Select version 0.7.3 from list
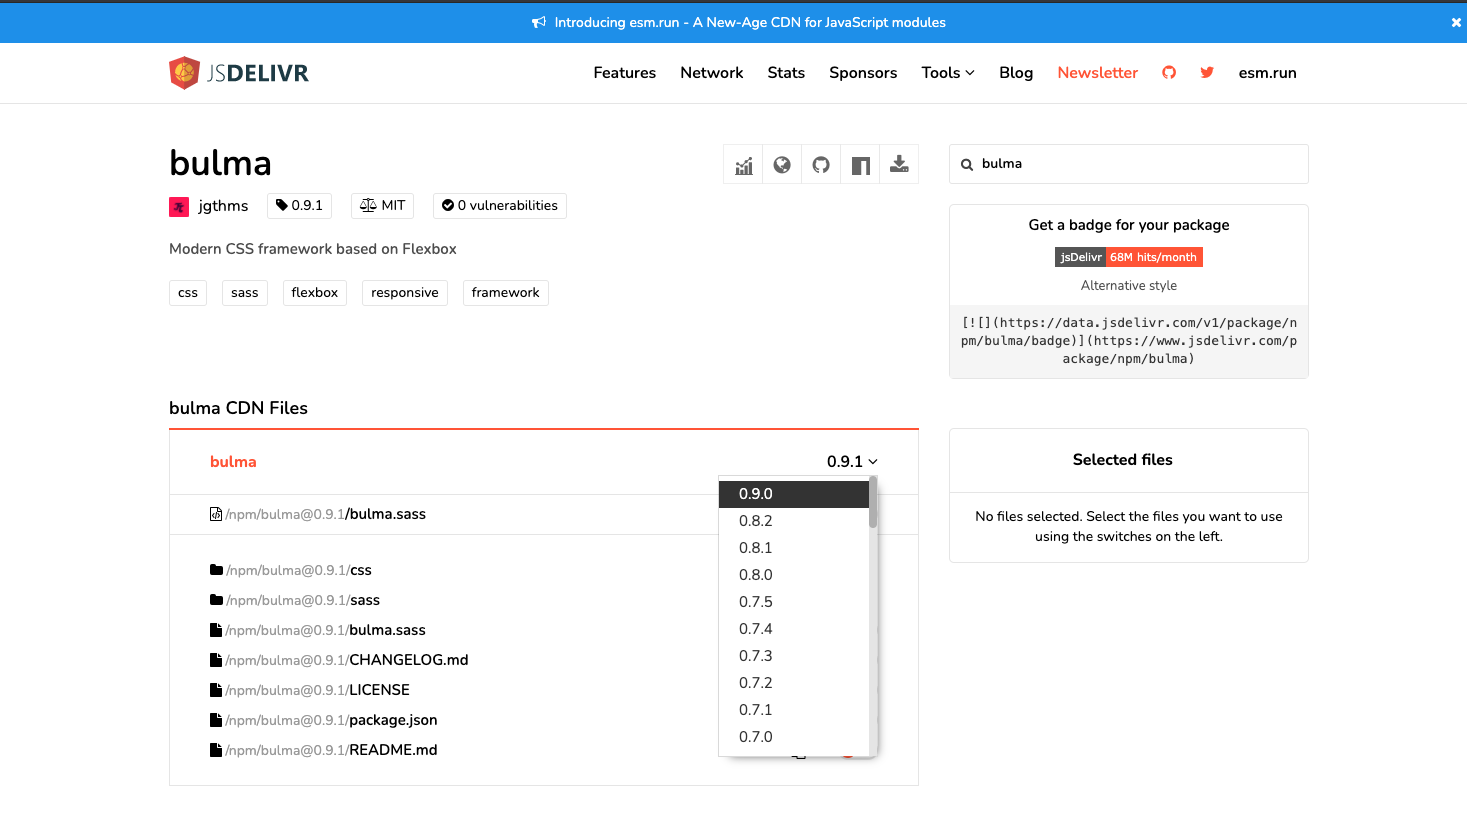The width and height of the screenshot is (1467, 827). tap(794, 656)
